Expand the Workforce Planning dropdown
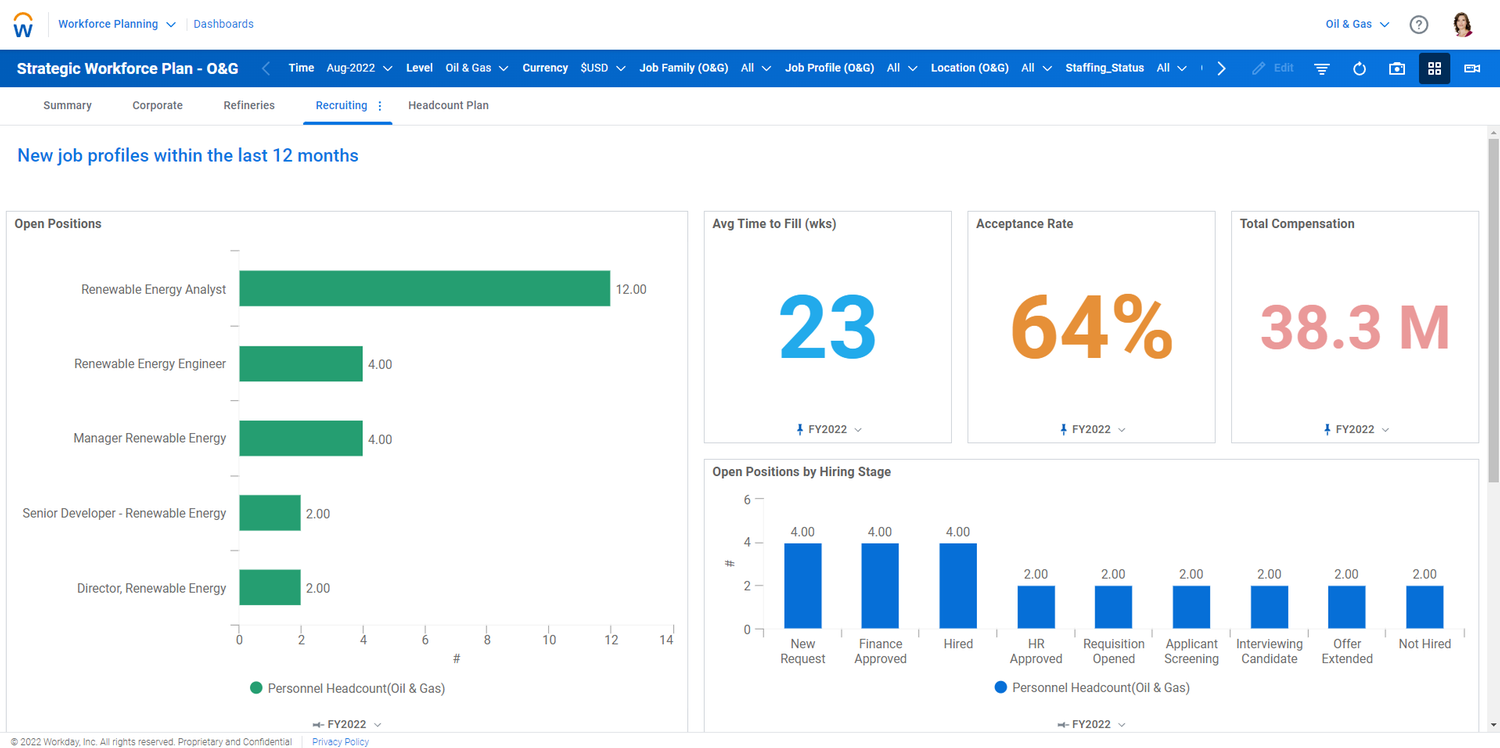Screen dimensions: 1500x748 (x=117, y=24)
